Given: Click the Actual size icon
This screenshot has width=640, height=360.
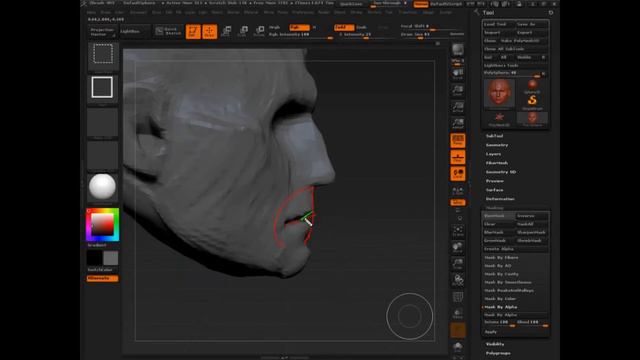Looking at the screenshot, I should pyautogui.click(x=458, y=107).
